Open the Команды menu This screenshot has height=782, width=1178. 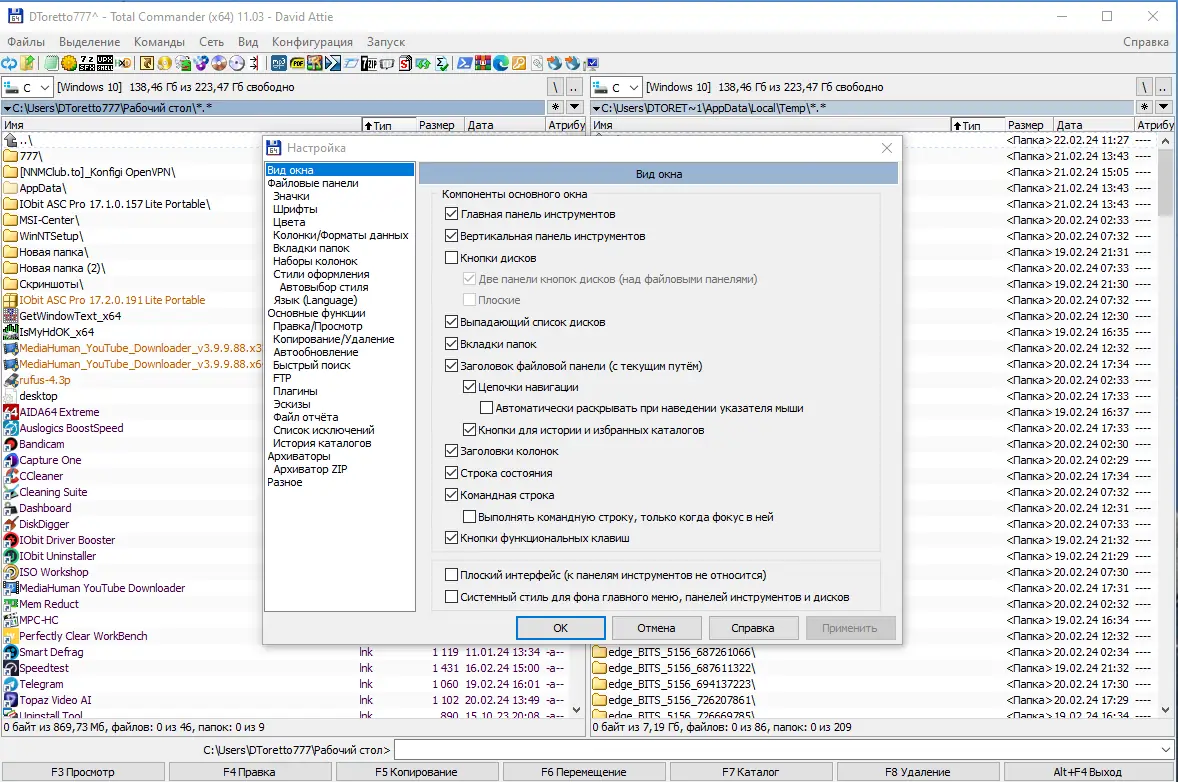point(159,42)
